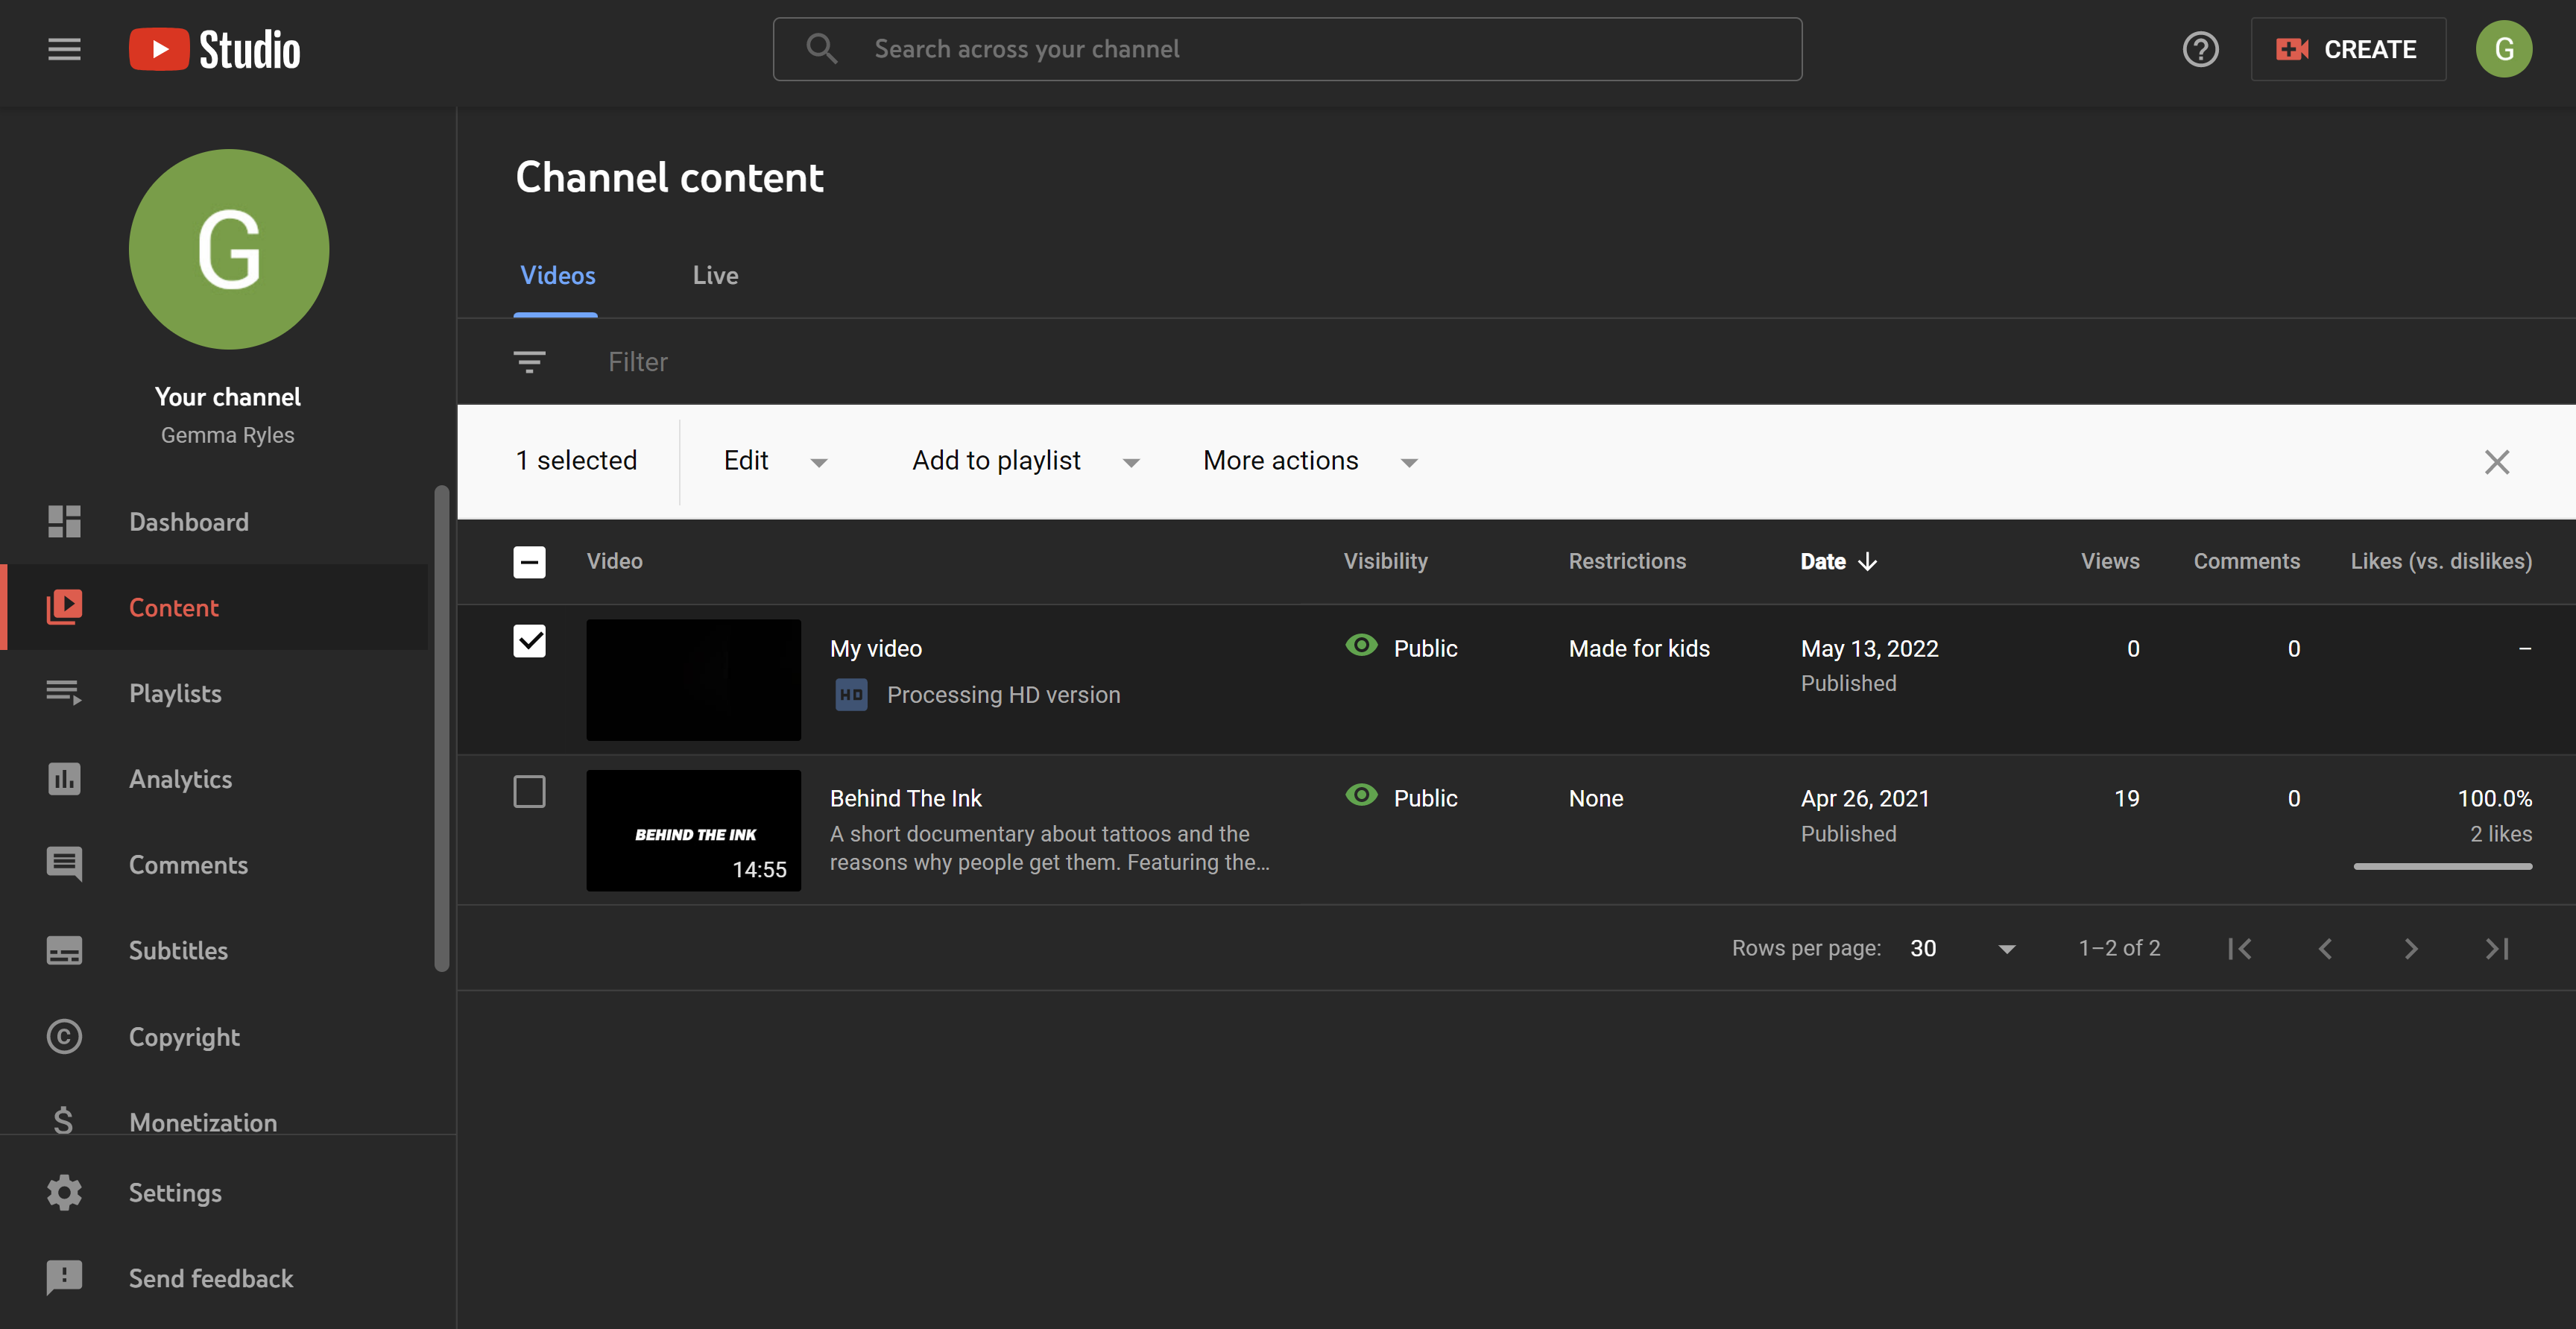Screen dimensions: 2576x1329
Task: Click the Content sidebar icon
Action: tap(64, 607)
